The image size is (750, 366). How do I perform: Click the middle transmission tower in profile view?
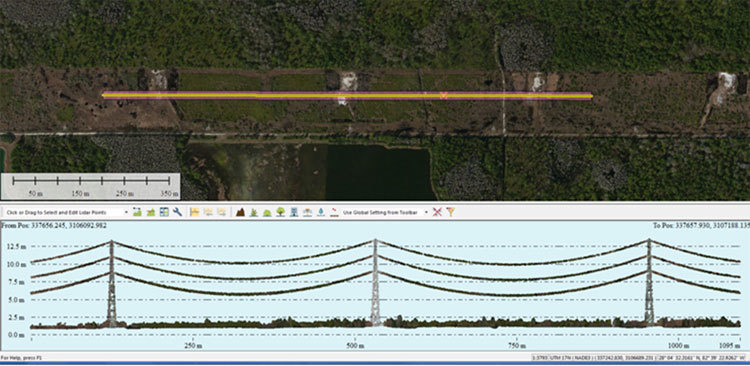click(375, 282)
